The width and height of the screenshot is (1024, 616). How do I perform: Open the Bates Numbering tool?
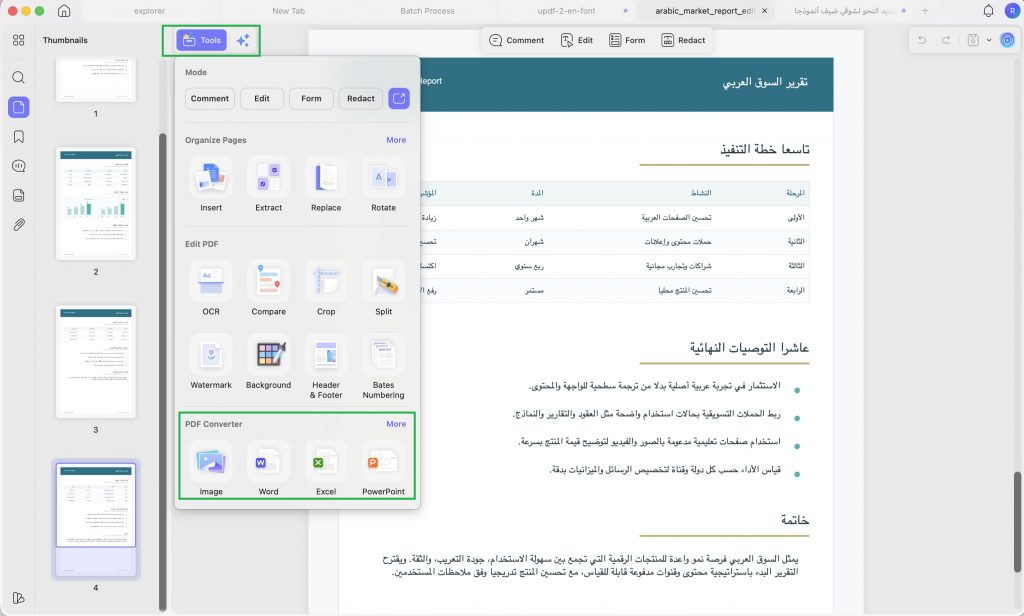tap(383, 367)
